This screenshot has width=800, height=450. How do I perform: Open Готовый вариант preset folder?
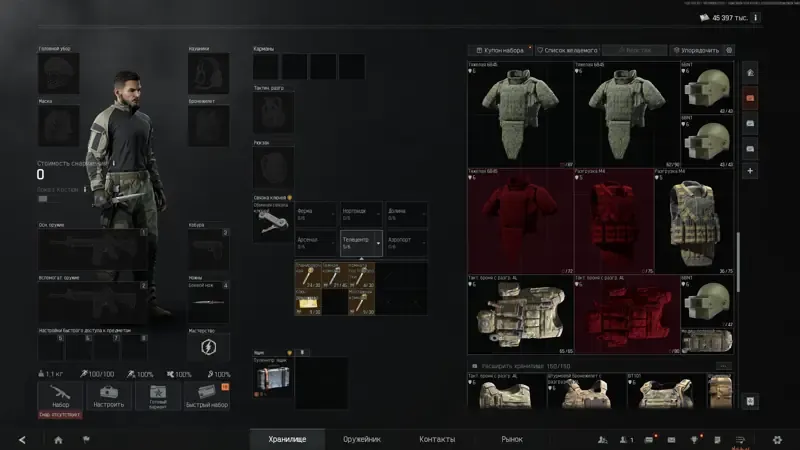pyautogui.click(x=158, y=396)
